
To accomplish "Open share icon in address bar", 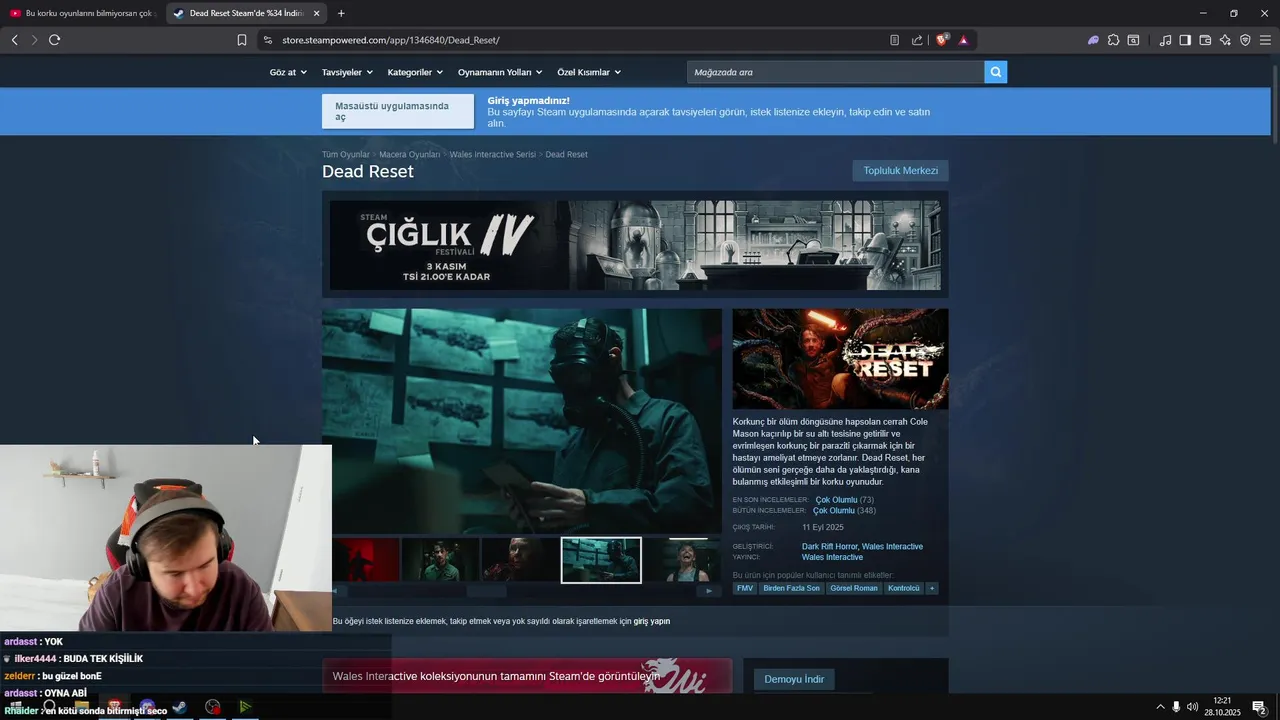I will coord(917,40).
